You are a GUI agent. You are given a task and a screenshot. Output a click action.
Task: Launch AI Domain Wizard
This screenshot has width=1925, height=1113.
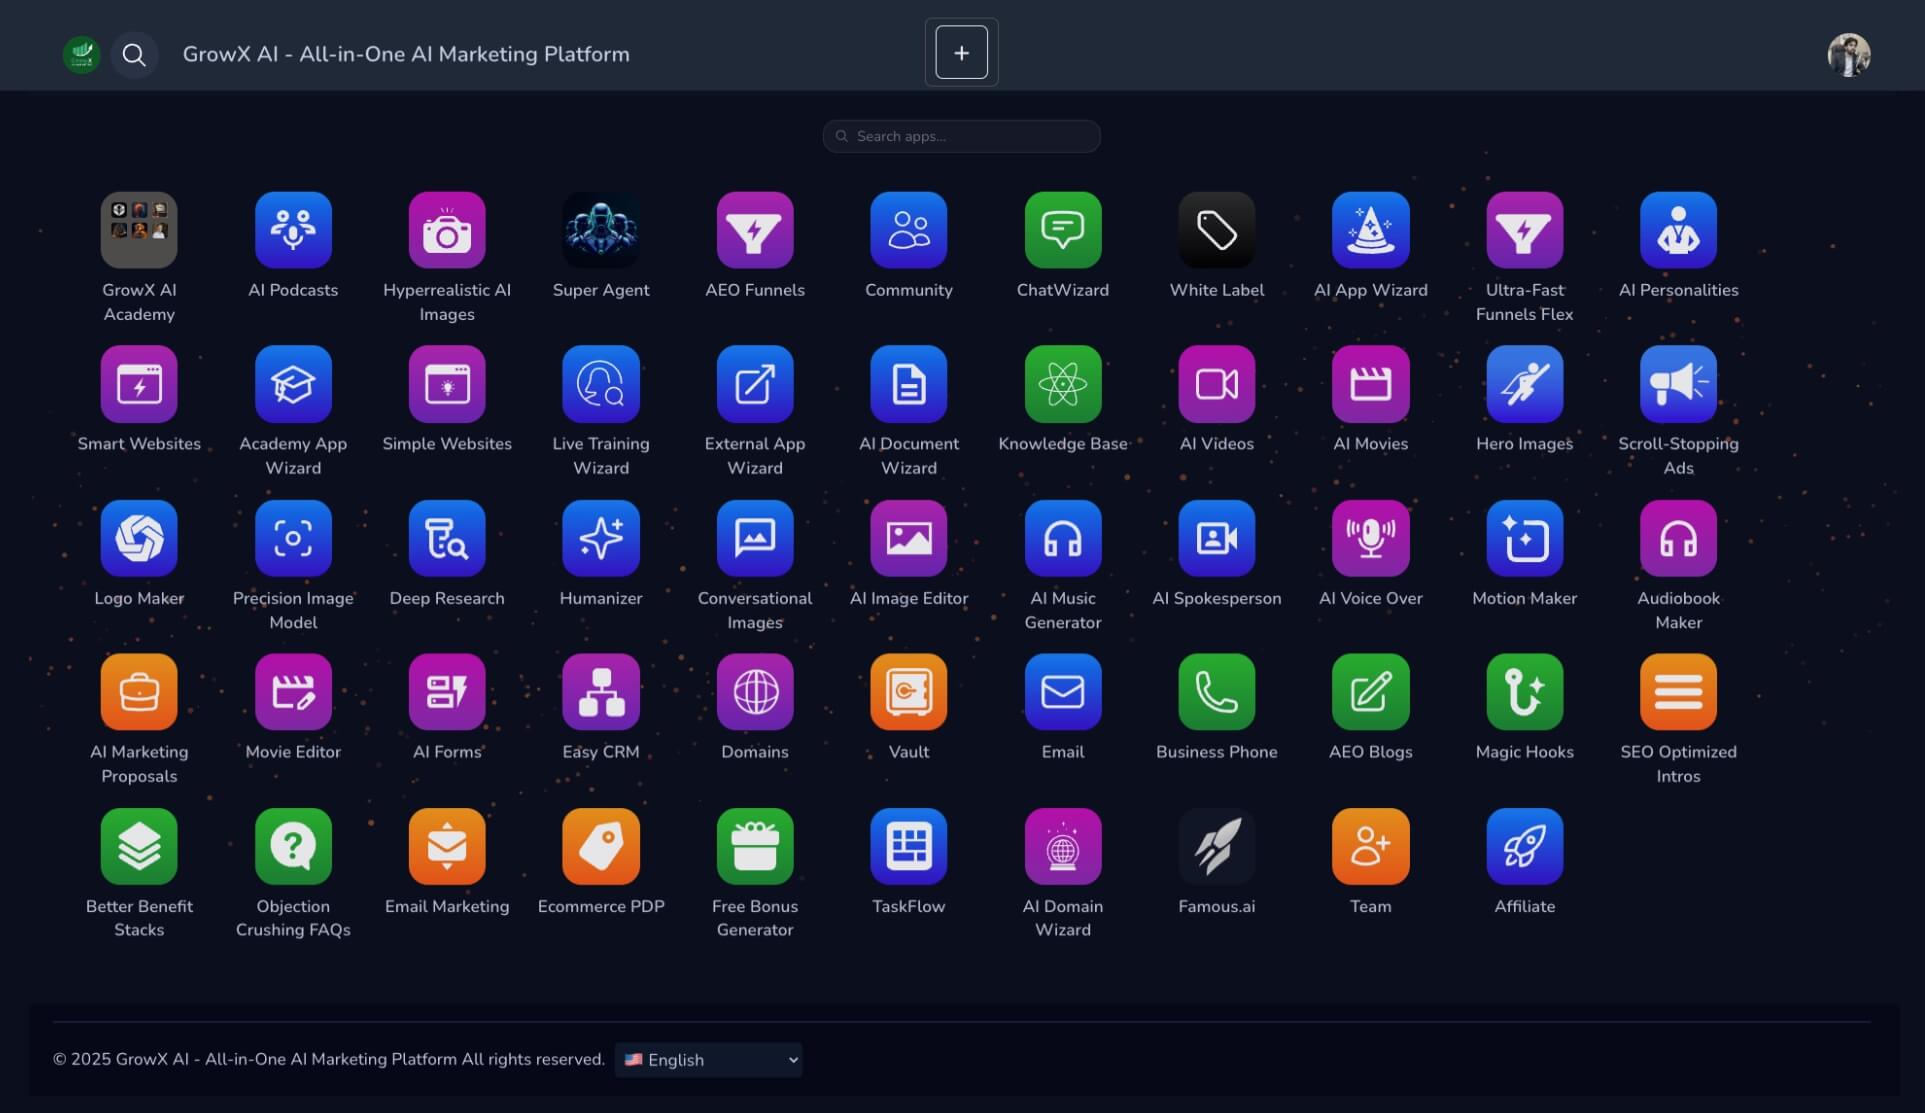pyautogui.click(x=1063, y=847)
